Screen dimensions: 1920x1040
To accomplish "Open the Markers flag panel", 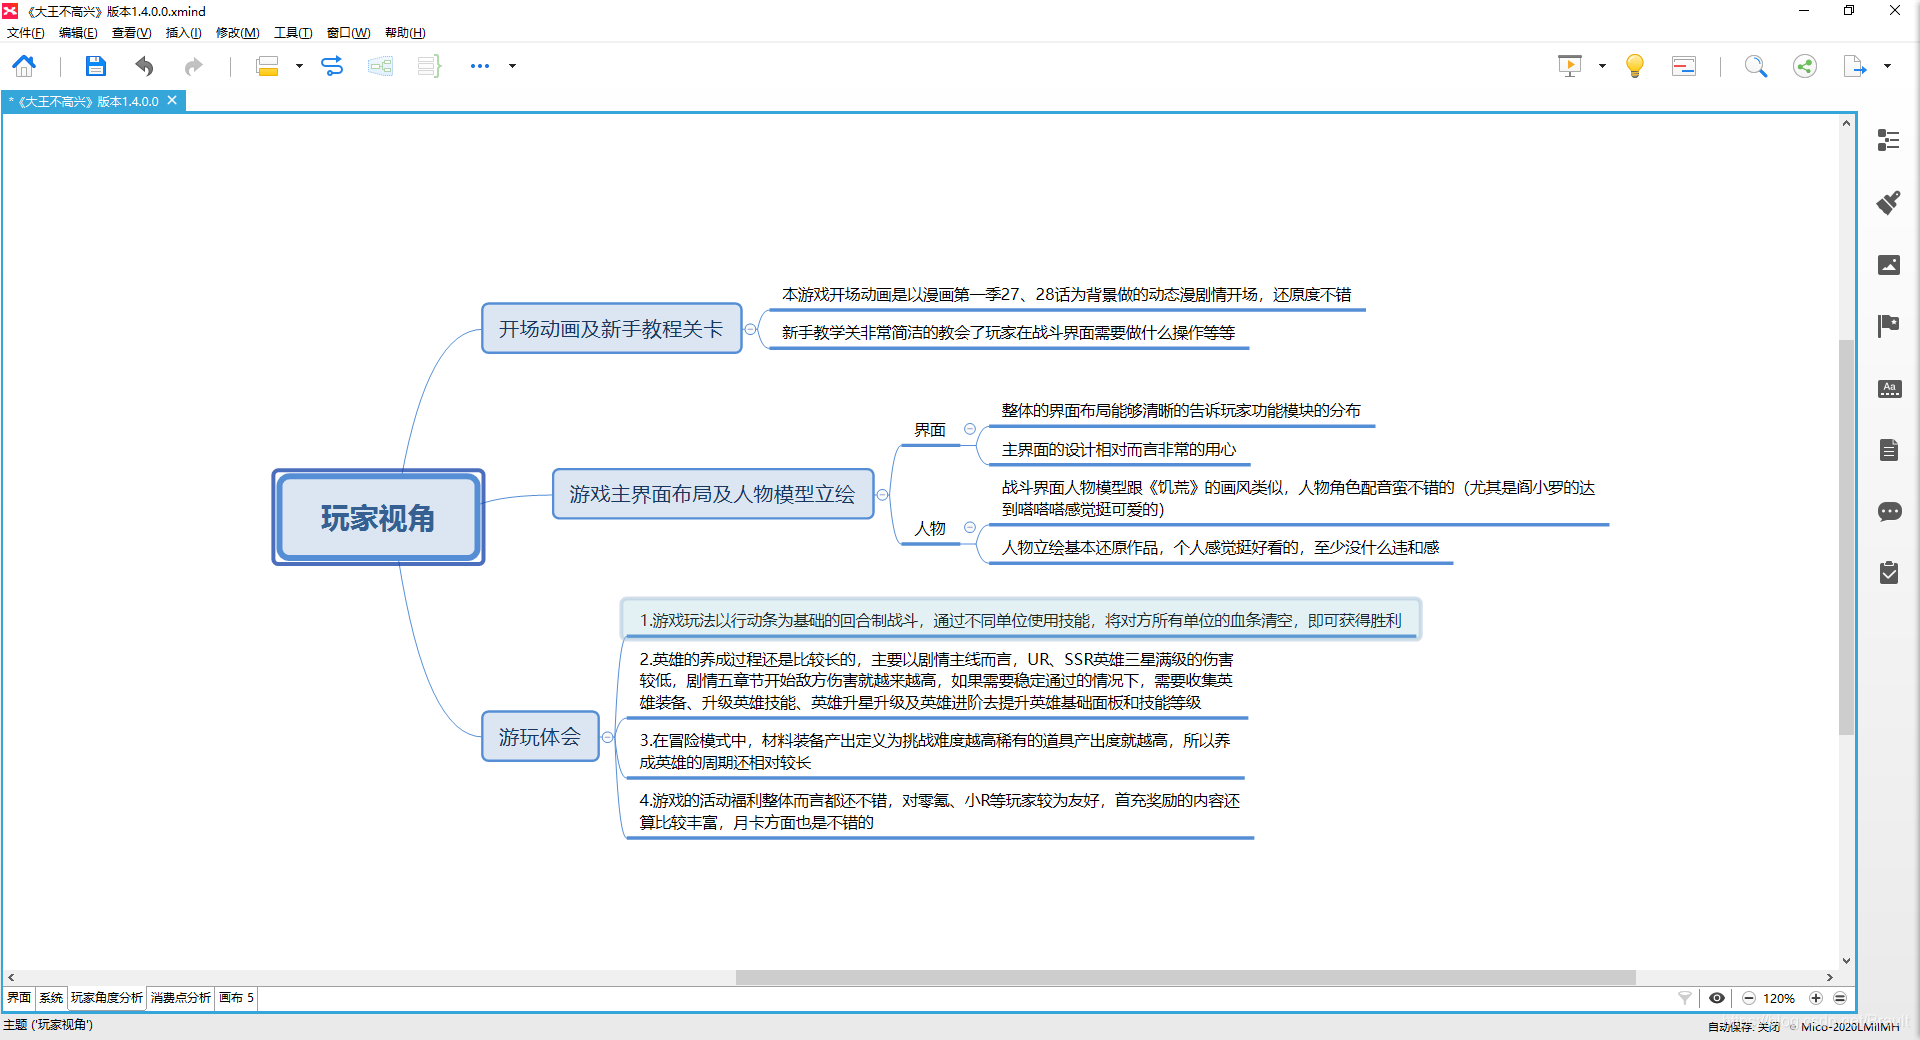I will pyautogui.click(x=1889, y=326).
